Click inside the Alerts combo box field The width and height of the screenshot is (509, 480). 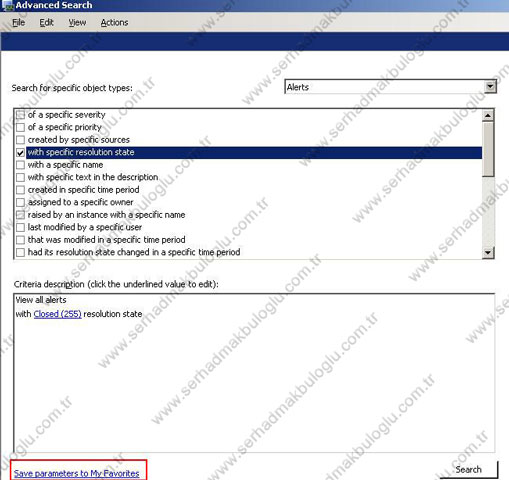pos(385,87)
